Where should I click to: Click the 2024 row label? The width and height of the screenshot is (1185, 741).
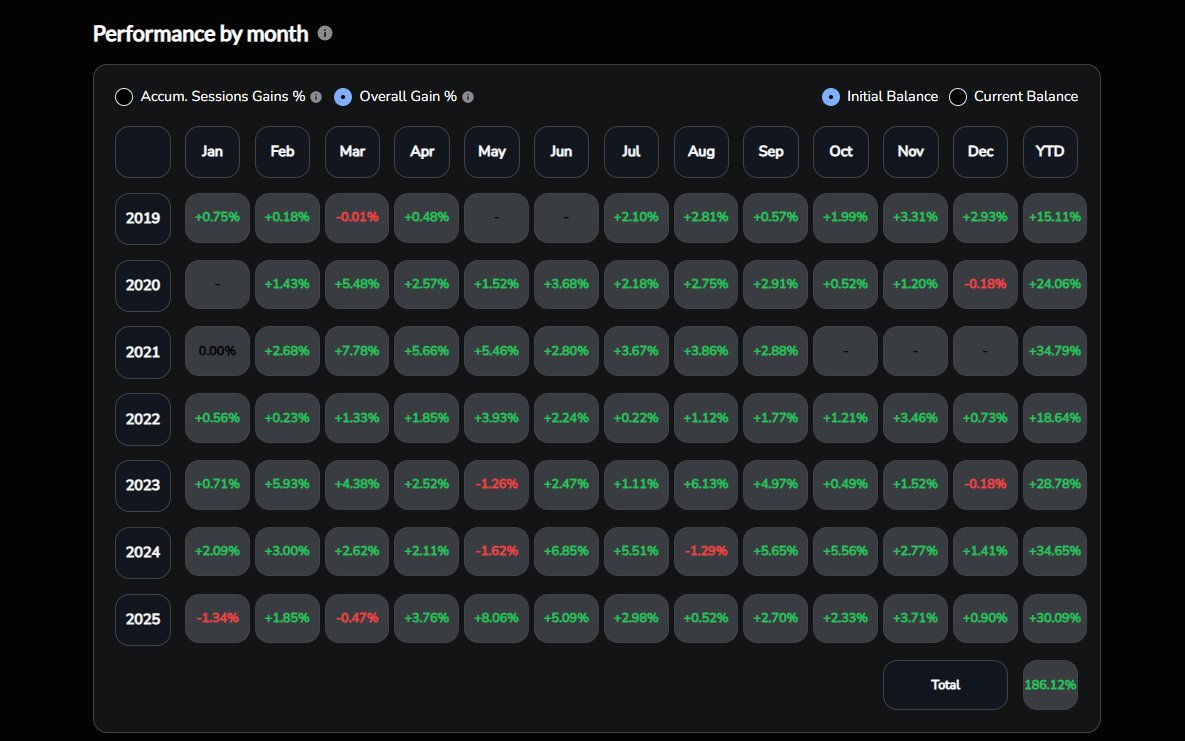(143, 553)
